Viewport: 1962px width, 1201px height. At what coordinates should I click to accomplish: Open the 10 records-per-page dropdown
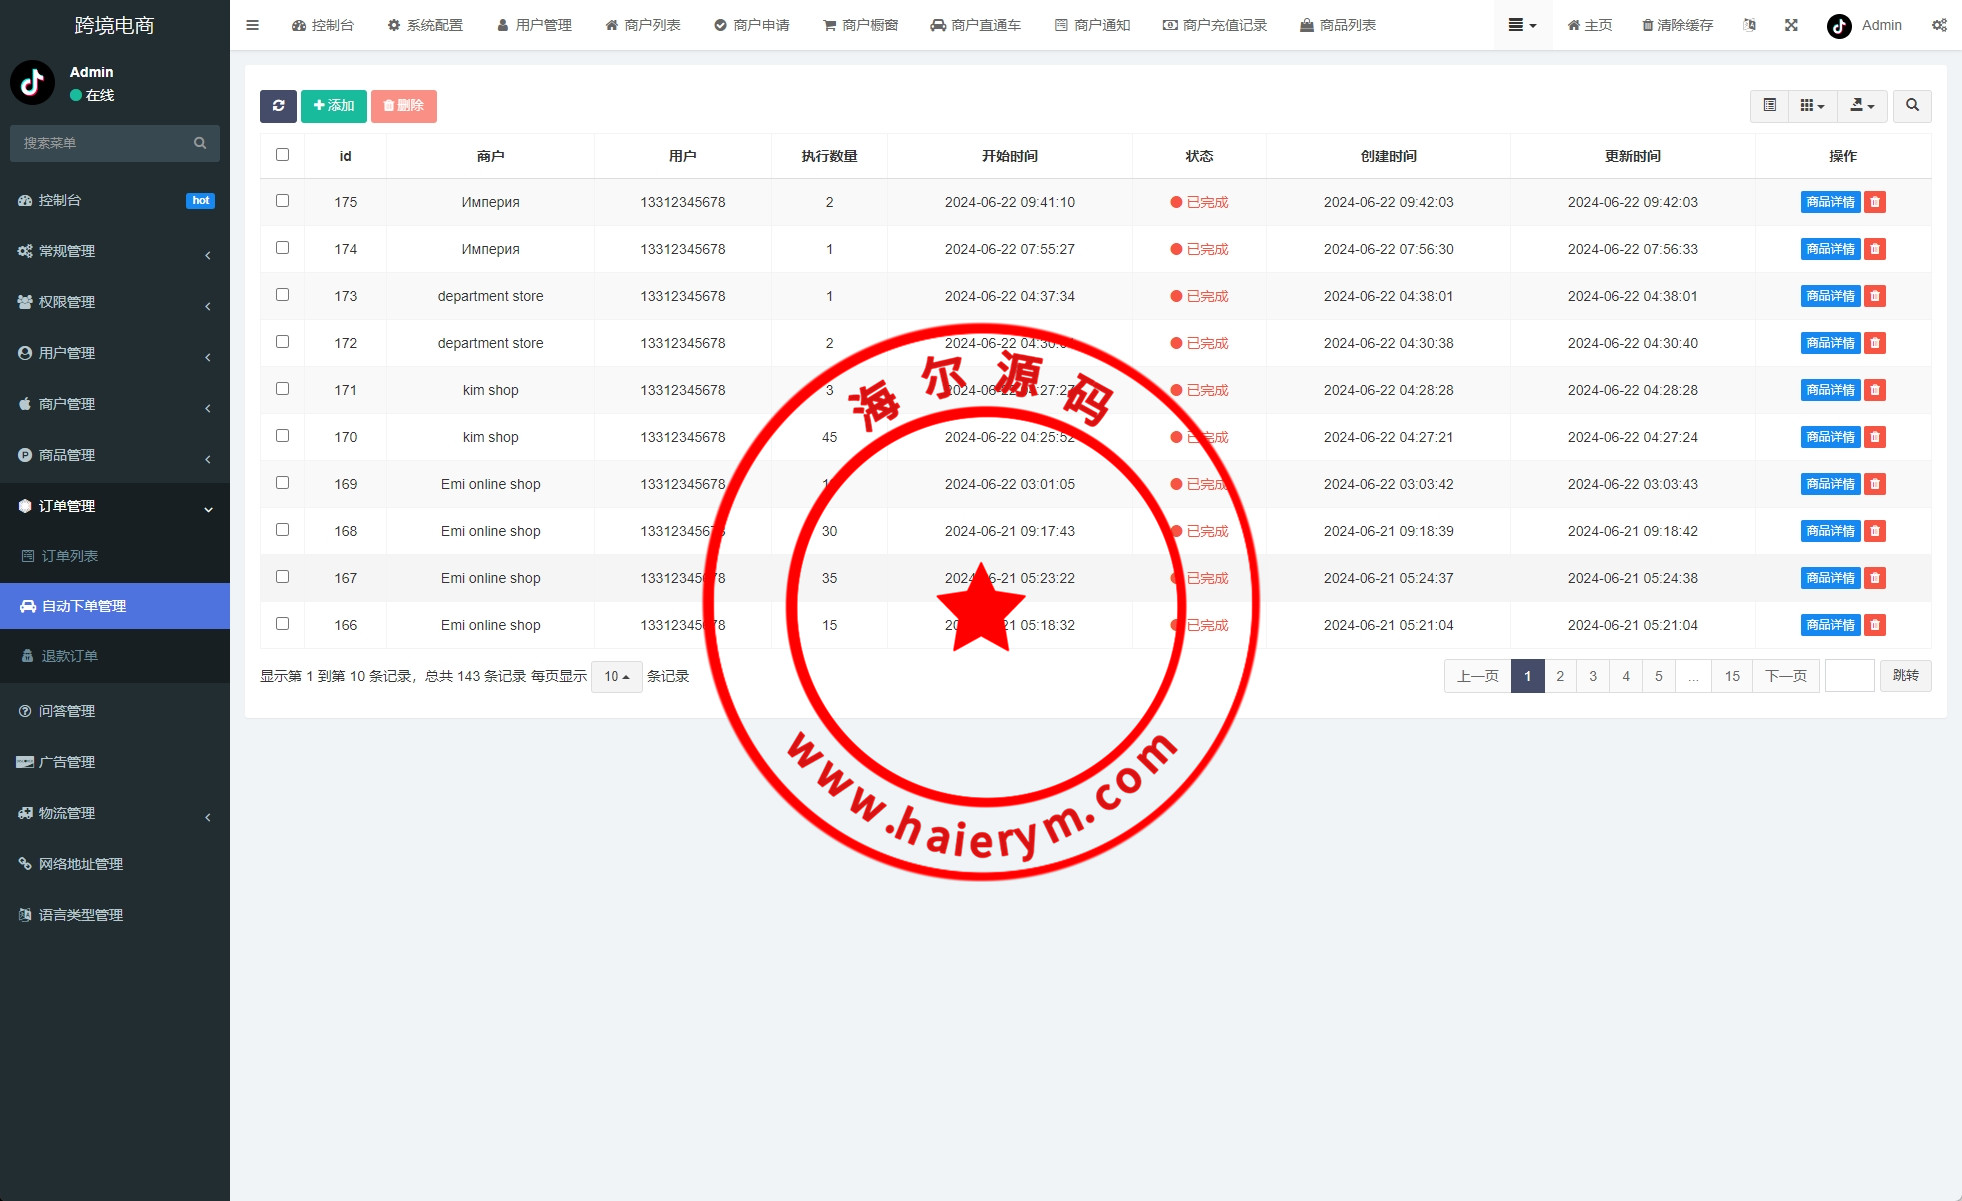point(616,677)
